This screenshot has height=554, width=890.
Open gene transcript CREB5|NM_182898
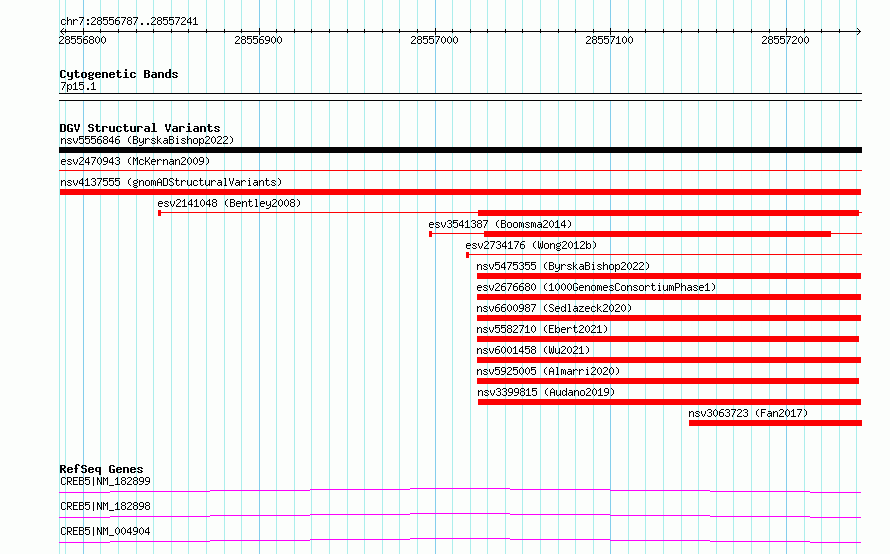click(106, 506)
